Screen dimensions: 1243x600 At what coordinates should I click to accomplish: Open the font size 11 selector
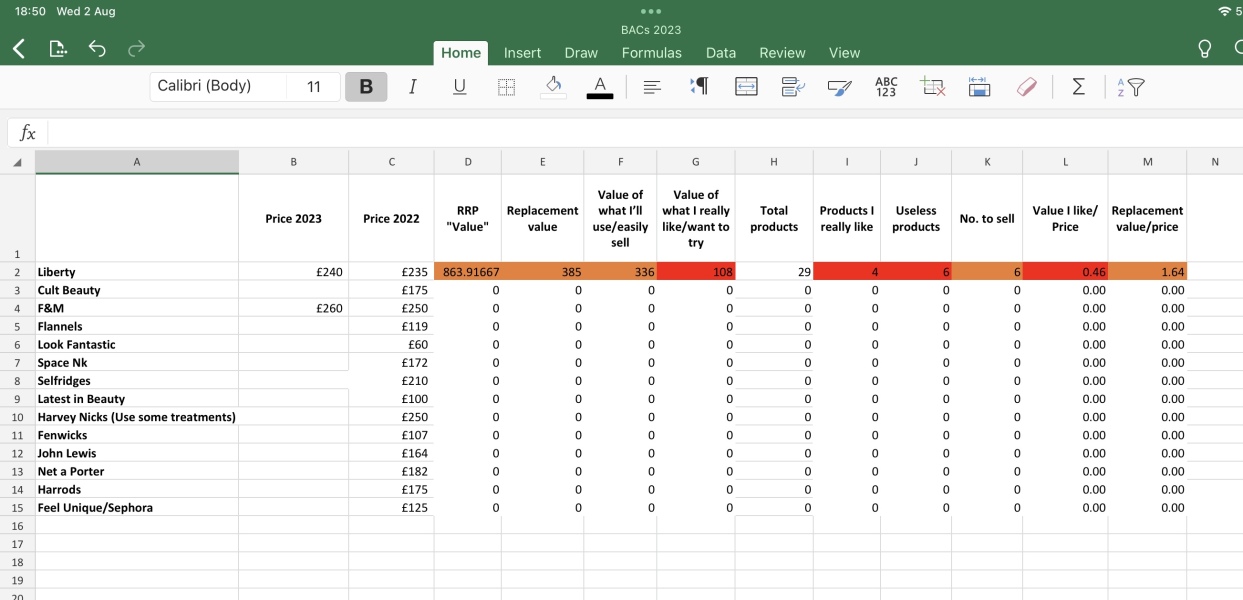pos(312,87)
